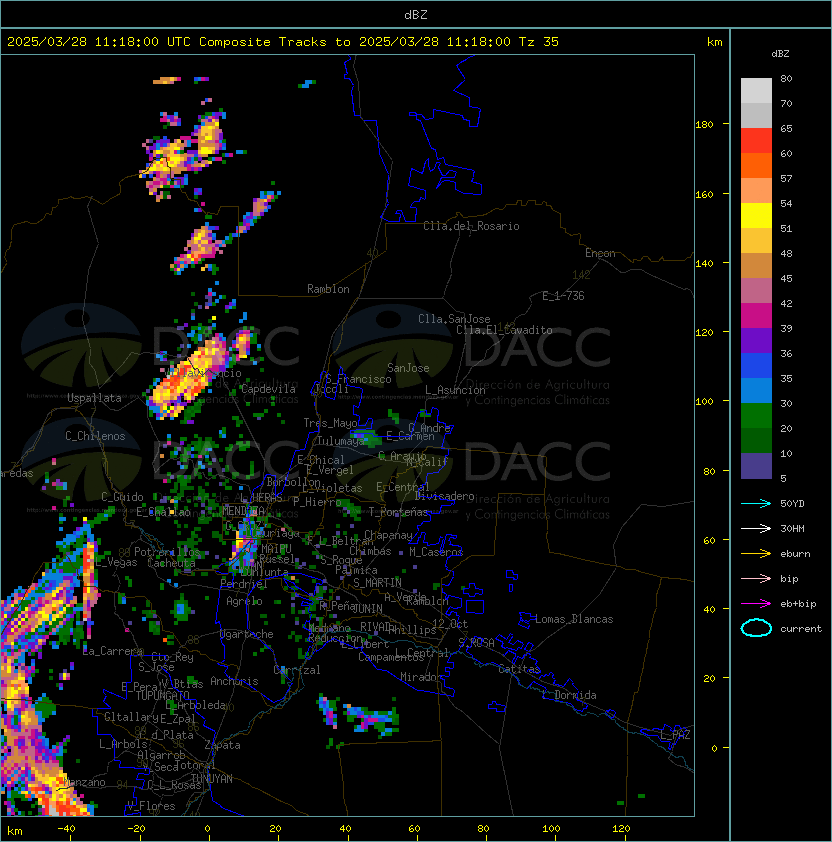Click the '50YD' legend label
The height and width of the screenshot is (842, 832).
pos(792,504)
